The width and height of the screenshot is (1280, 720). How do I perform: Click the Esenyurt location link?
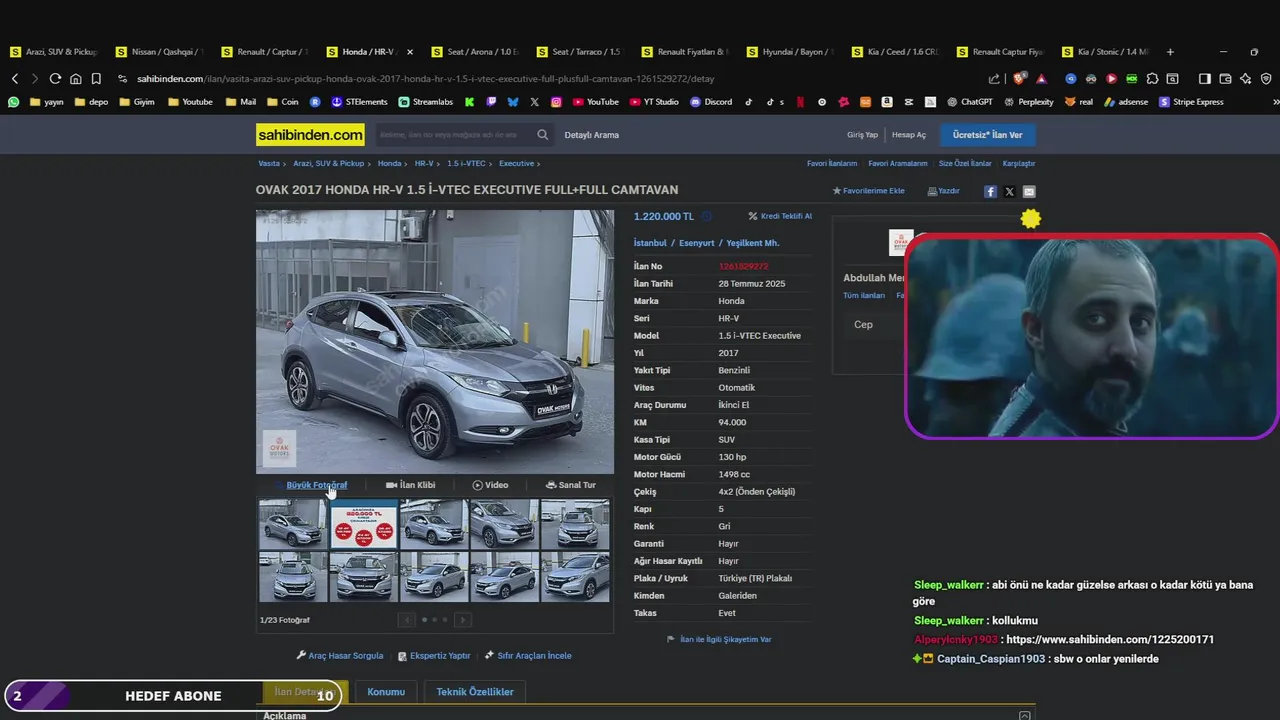[x=697, y=243]
